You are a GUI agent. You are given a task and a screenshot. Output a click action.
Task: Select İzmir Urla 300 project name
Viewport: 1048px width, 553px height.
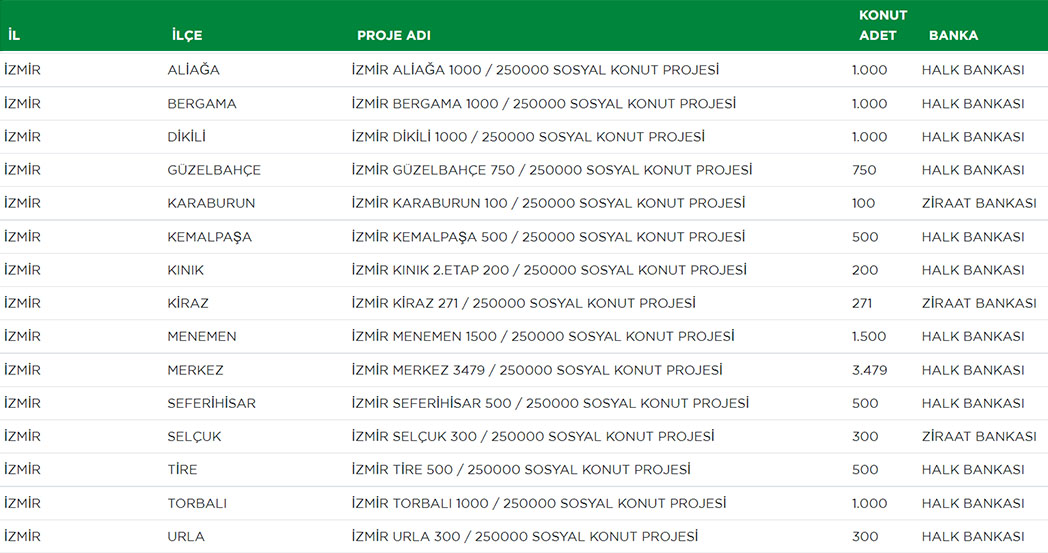point(525,536)
